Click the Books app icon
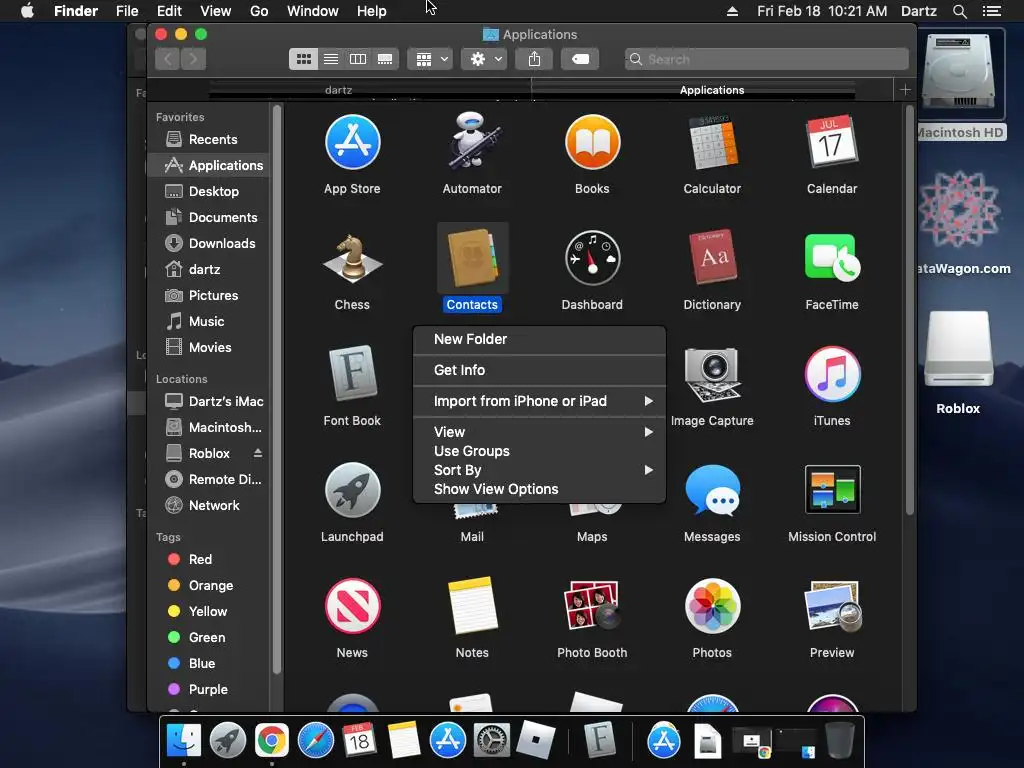The image size is (1024, 768). [x=592, y=142]
